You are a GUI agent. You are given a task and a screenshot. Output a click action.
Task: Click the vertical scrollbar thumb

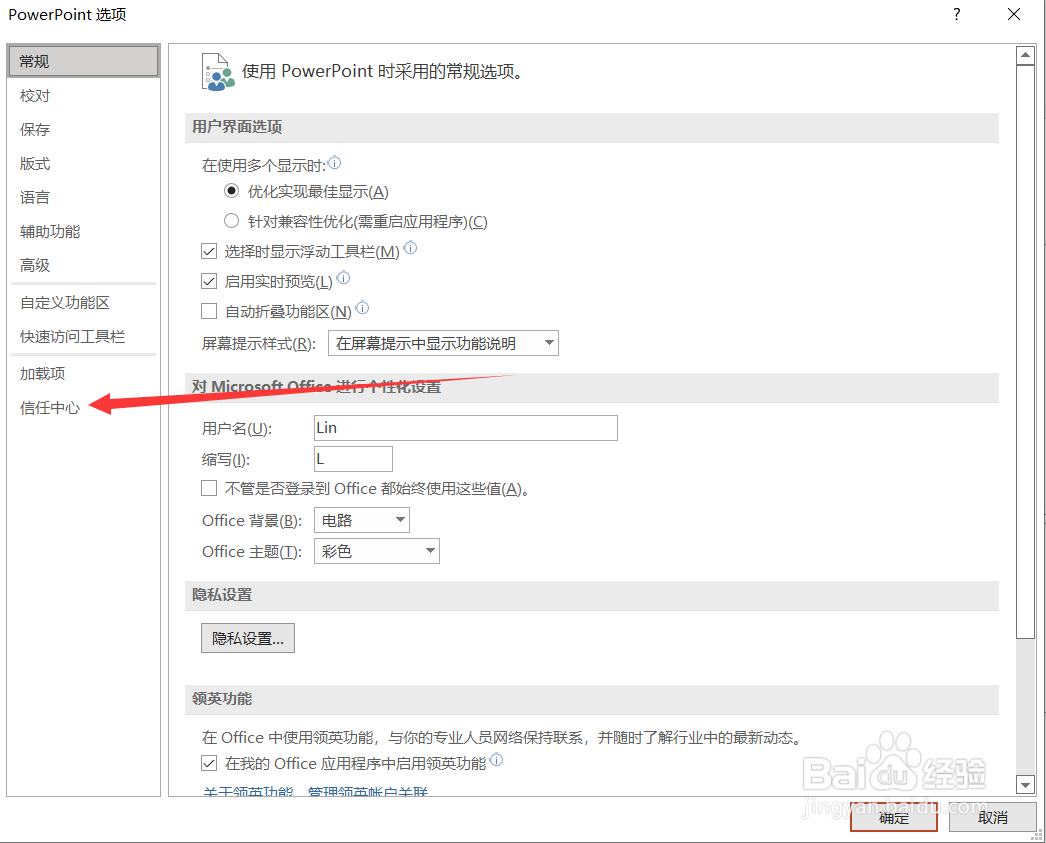(1025, 352)
